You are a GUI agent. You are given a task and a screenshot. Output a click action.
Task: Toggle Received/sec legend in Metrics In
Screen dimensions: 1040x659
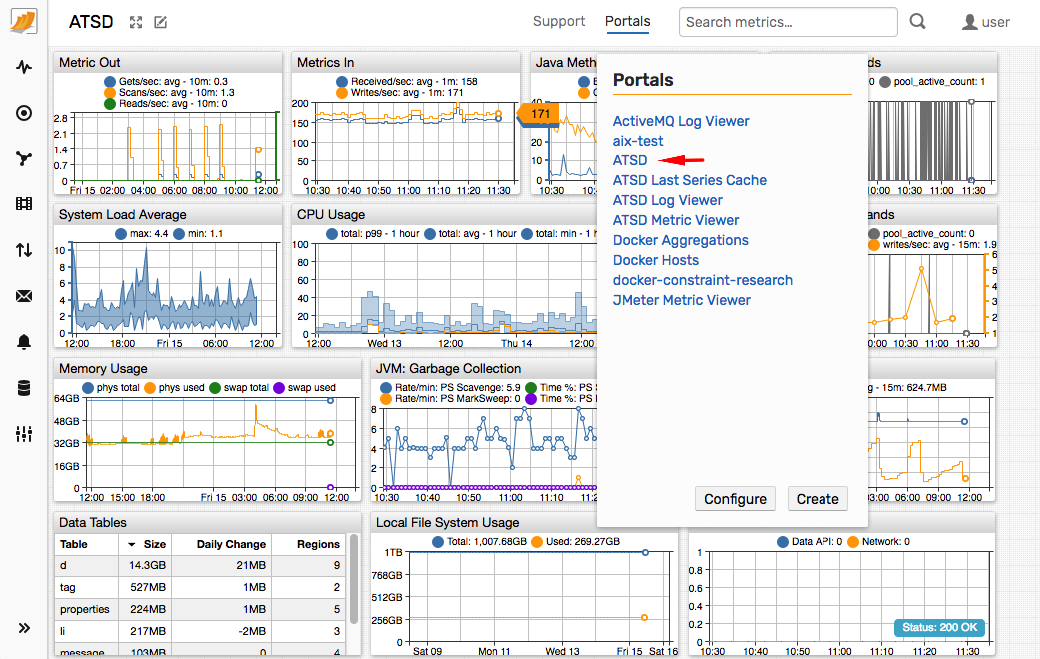pos(407,82)
